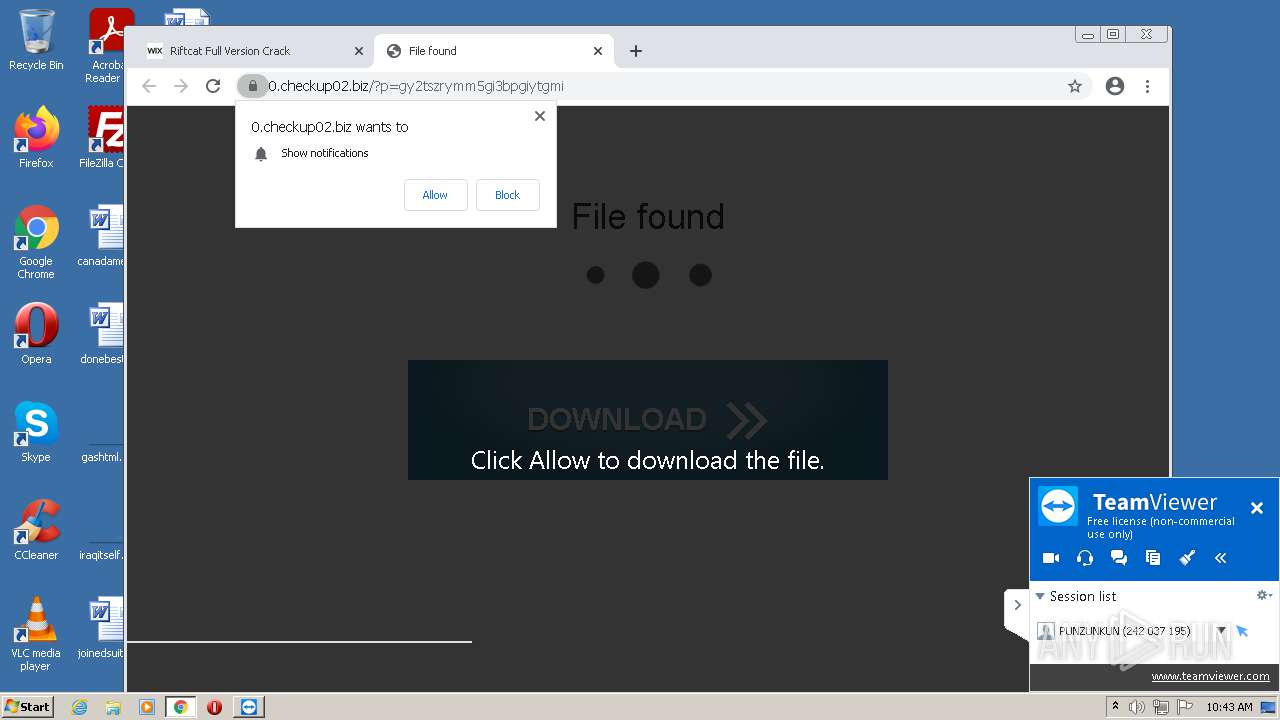Click the DOWNLOAD banner

(648, 420)
